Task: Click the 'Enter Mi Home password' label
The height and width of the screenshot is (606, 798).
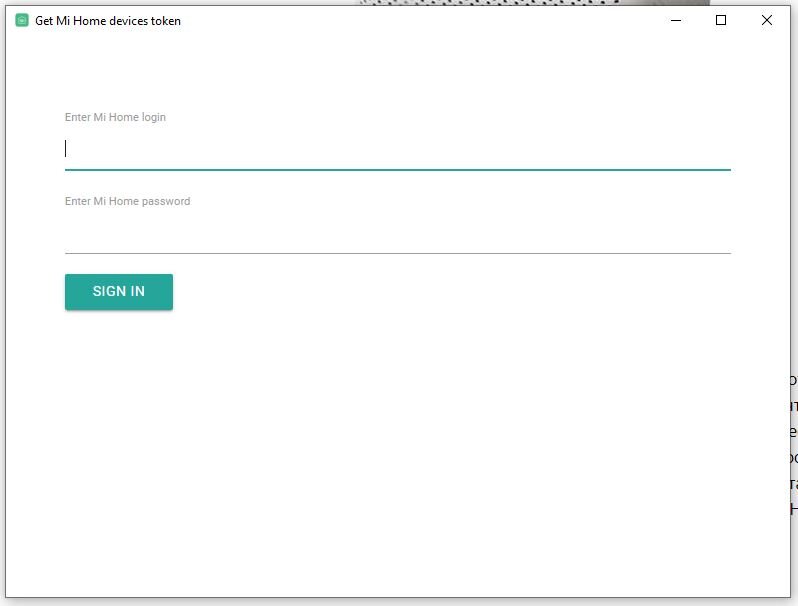Action: pyautogui.click(x=128, y=201)
